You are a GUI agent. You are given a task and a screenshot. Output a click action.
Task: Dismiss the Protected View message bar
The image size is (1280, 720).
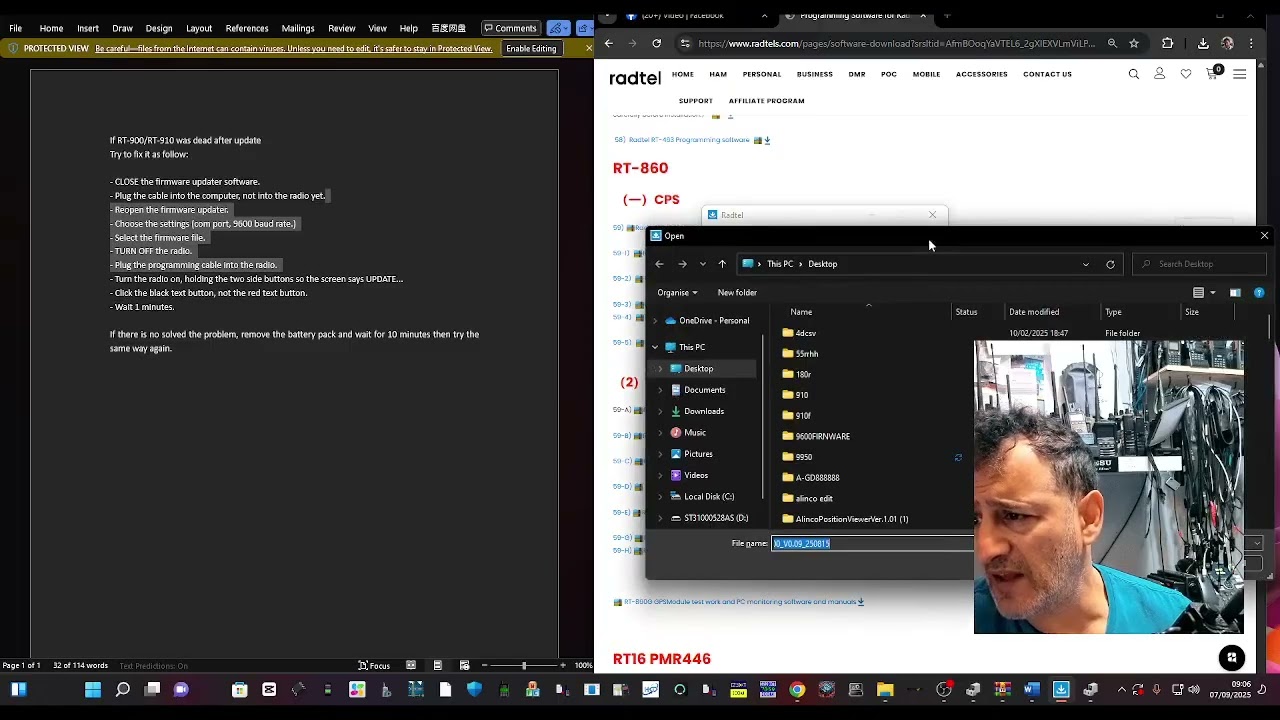click(589, 48)
